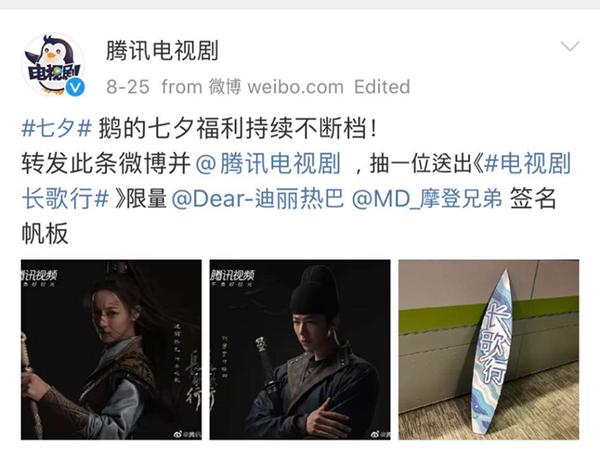Open the 长歌行 surfboard photo
Viewport: 600px width, 449px height.
click(489, 349)
